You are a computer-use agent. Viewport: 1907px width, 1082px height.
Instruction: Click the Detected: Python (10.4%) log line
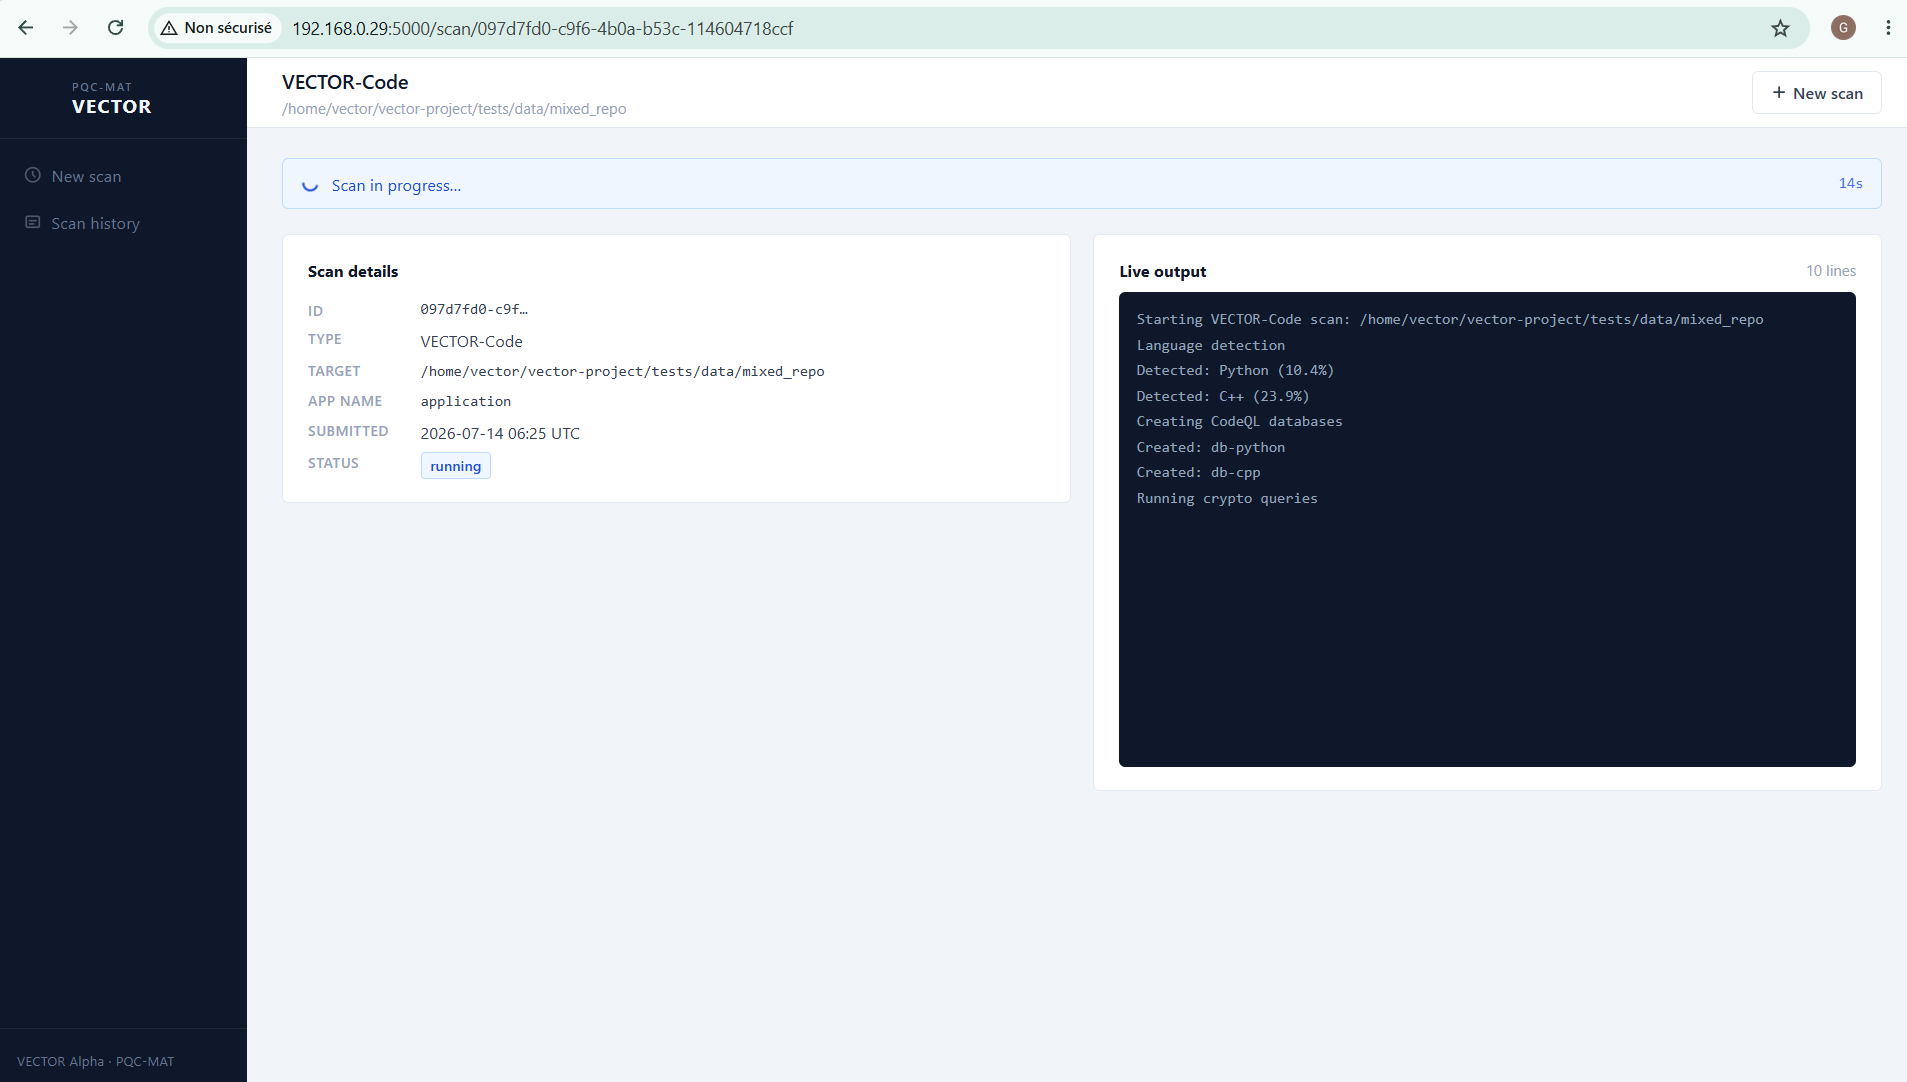click(x=1235, y=371)
